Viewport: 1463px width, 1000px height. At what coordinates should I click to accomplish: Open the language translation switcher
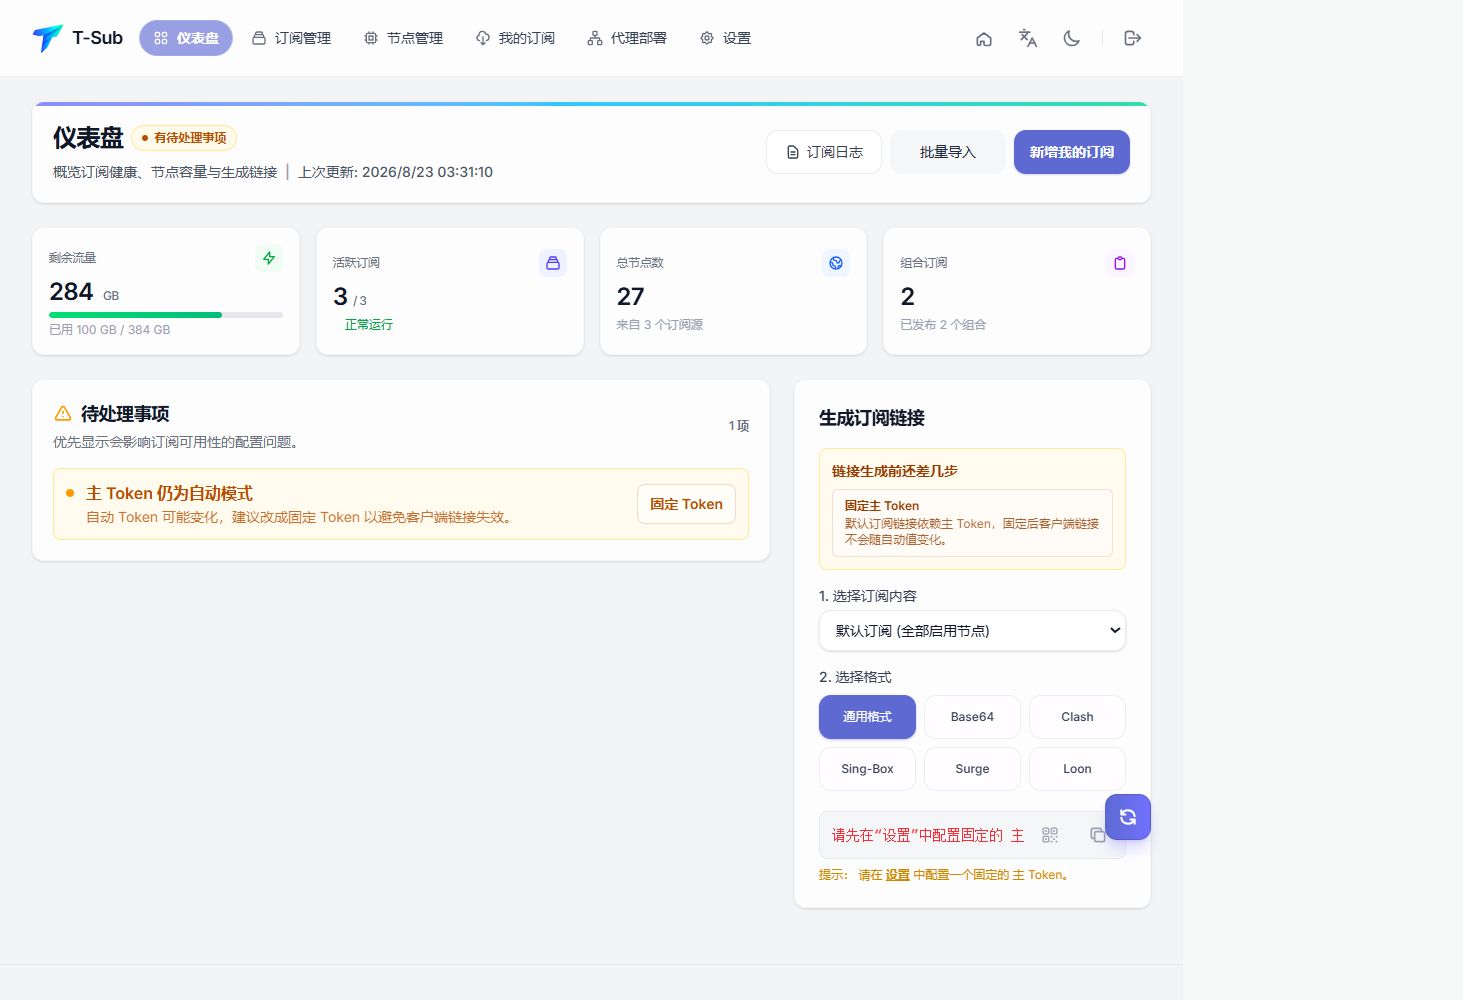(1028, 38)
